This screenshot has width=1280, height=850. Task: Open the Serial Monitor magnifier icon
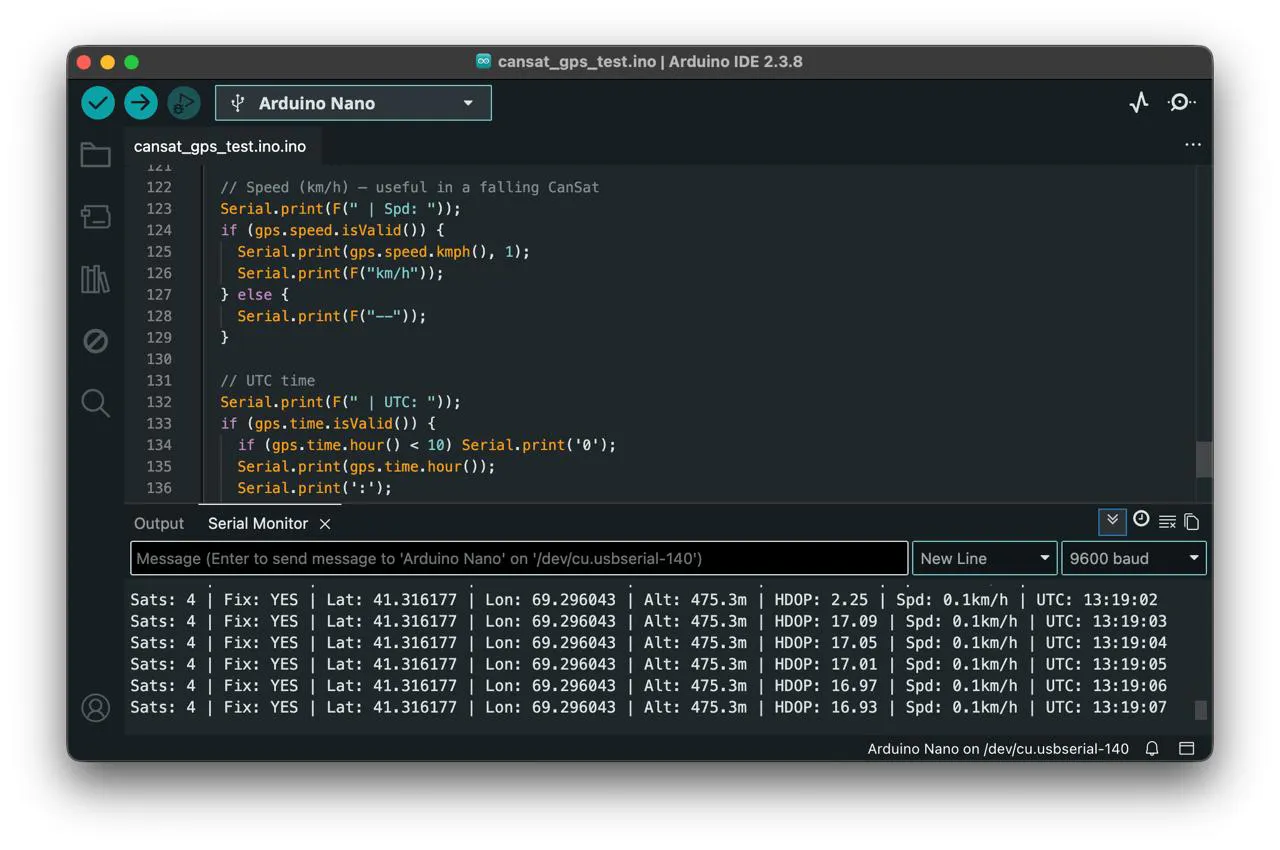point(1182,102)
